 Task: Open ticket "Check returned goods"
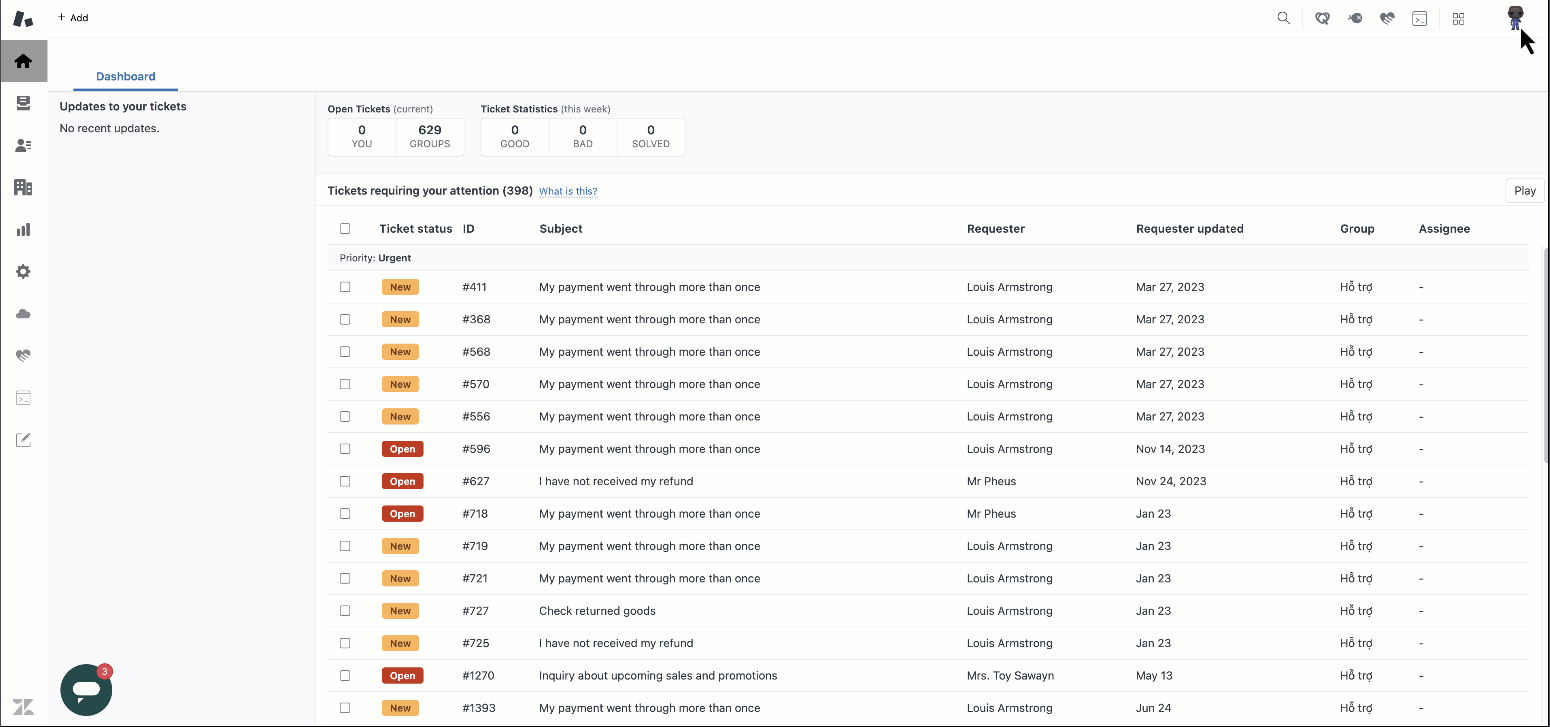(x=597, y=611)
